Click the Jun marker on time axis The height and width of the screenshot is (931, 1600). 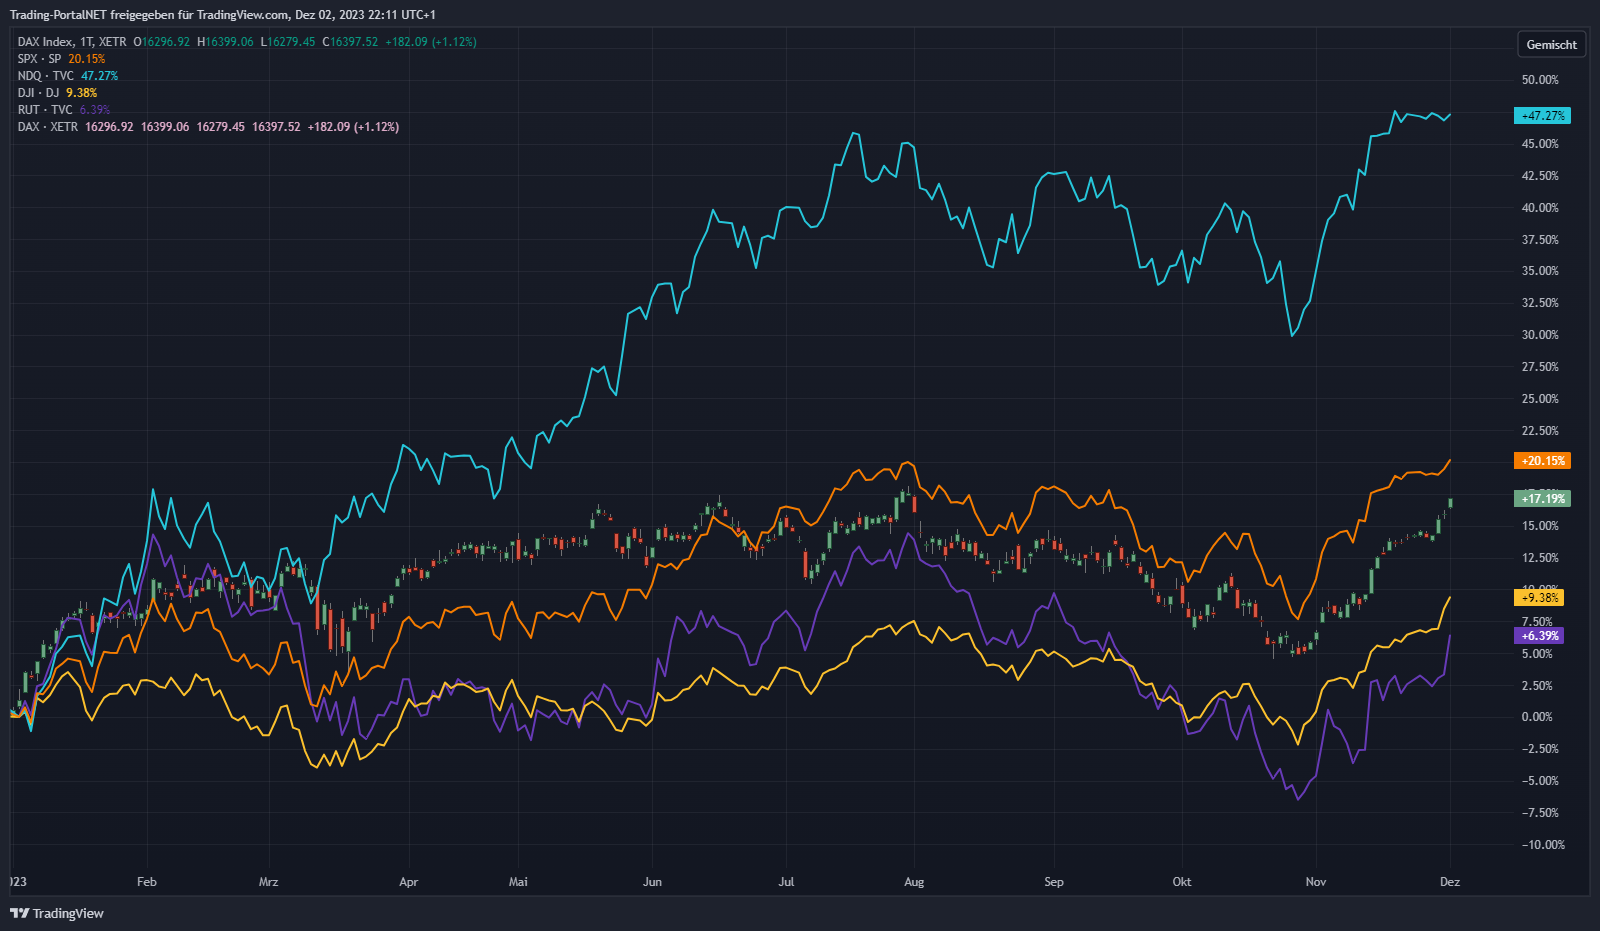pos(652,882)
